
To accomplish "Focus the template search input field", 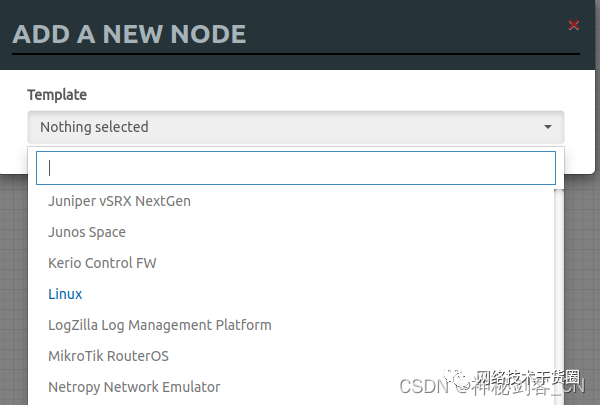I will (x=295, y=168).
